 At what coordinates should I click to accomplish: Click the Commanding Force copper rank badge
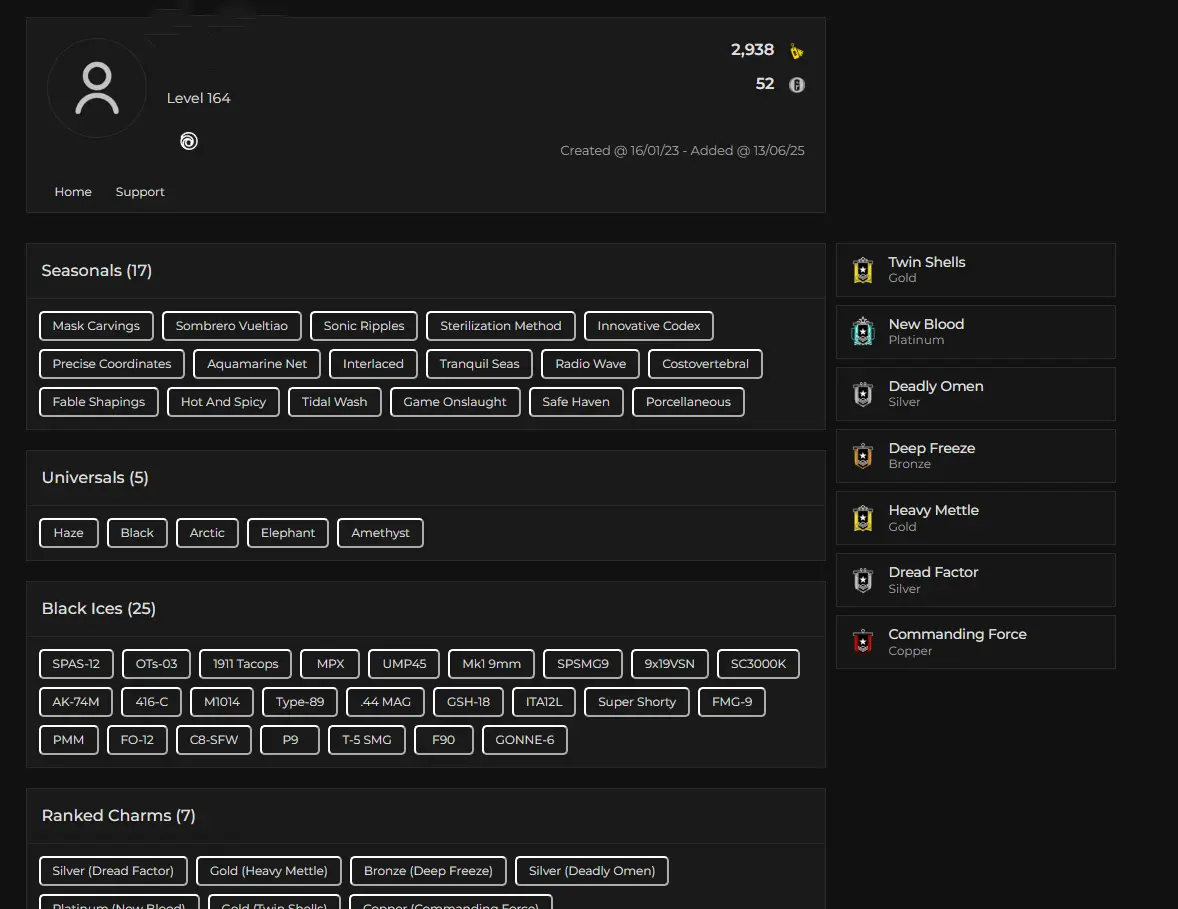pyautogui.click(x=863, y=642)
